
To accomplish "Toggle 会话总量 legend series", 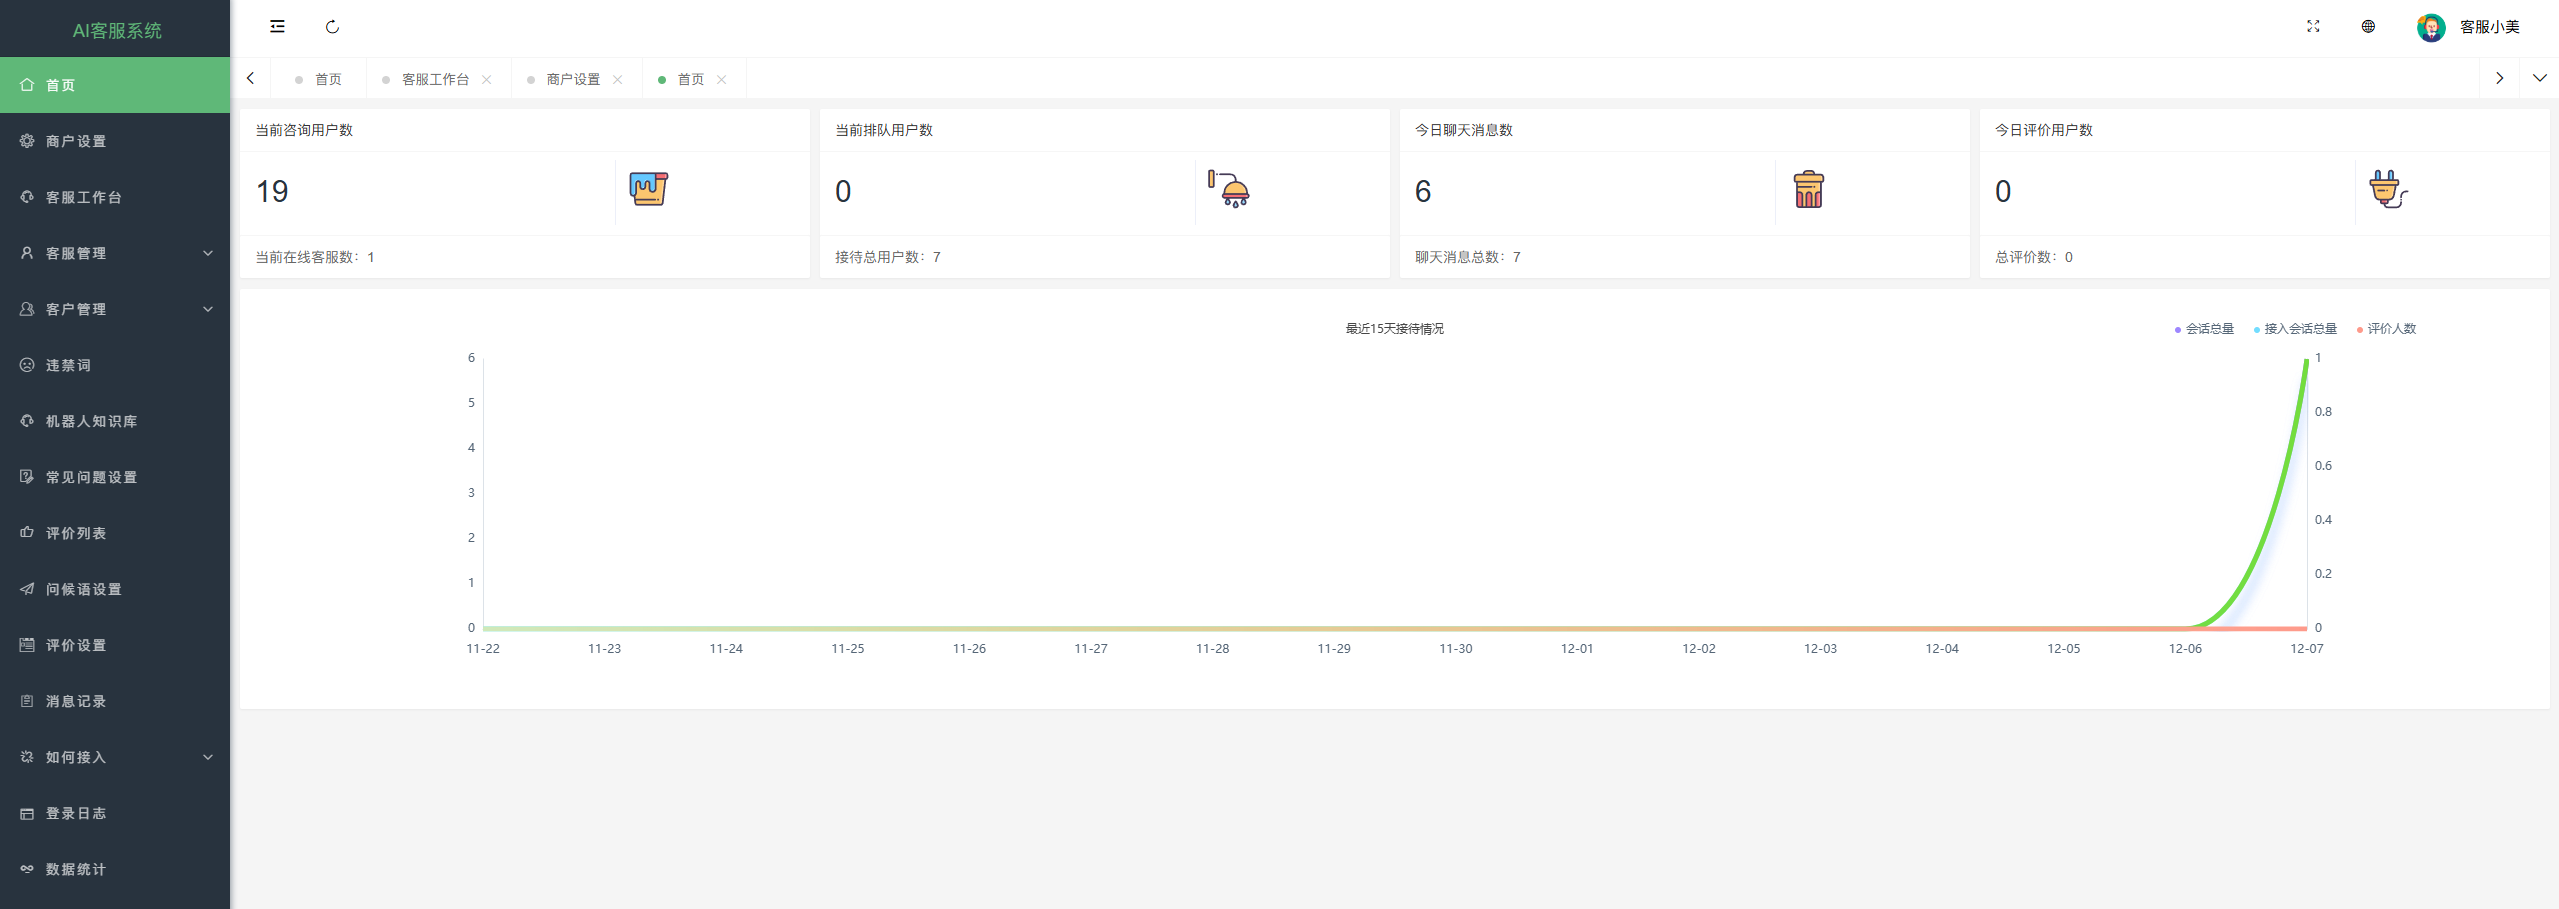I will click(x=2203, y=329).
